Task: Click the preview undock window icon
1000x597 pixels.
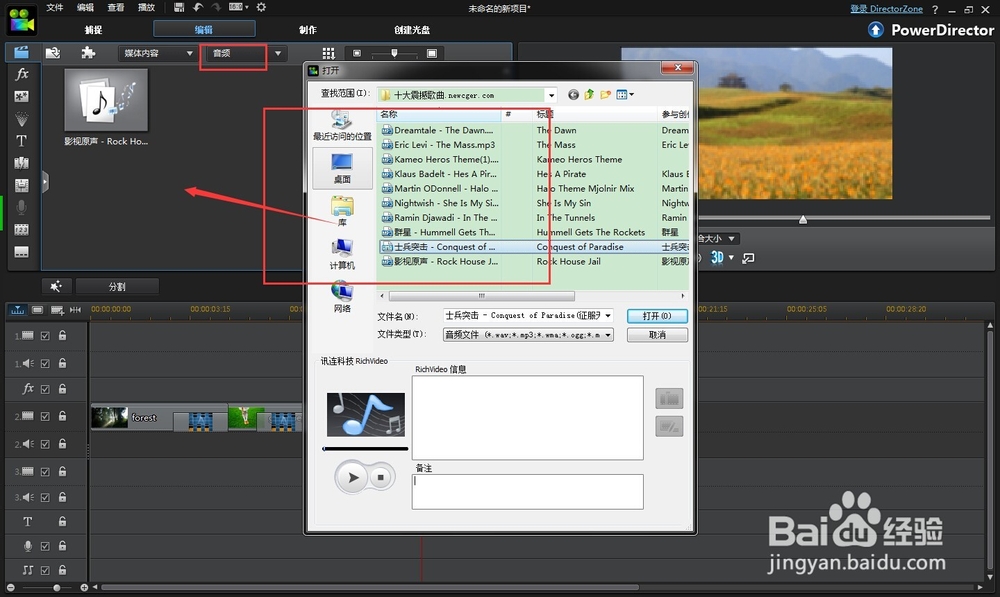Action: 749,258
